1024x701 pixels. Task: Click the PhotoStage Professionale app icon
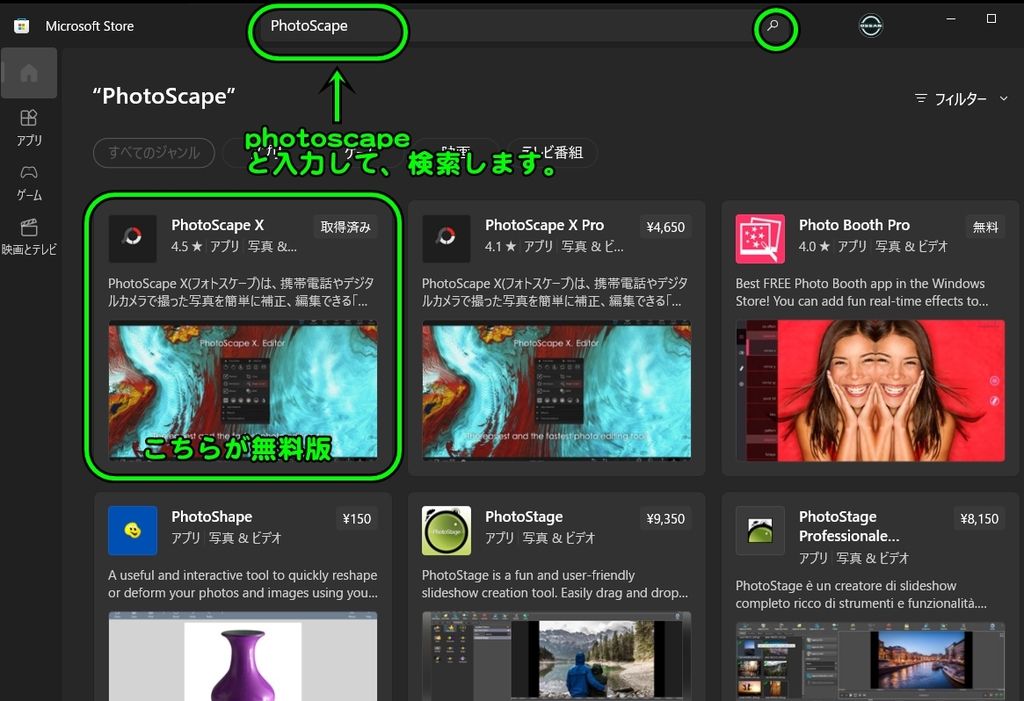tap(760, 530)
